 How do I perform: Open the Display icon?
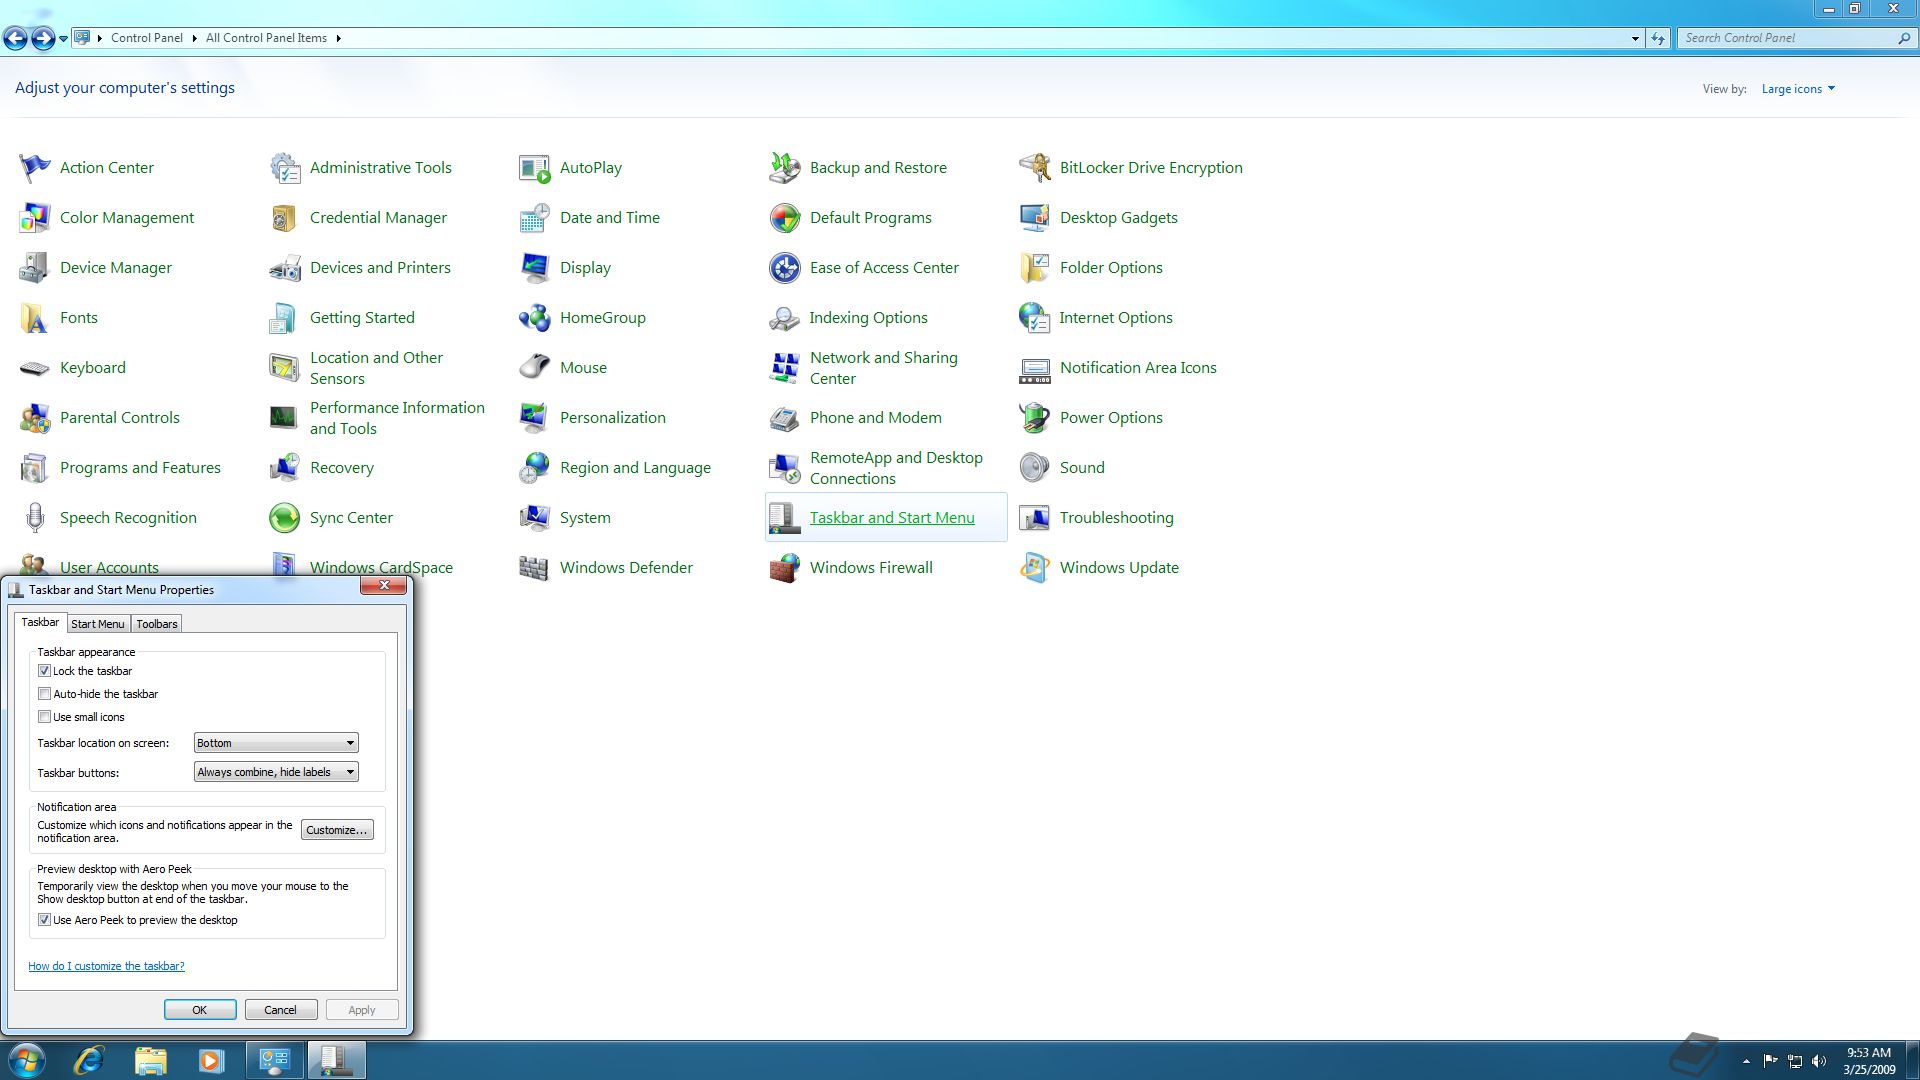click(x=535, y=268)
